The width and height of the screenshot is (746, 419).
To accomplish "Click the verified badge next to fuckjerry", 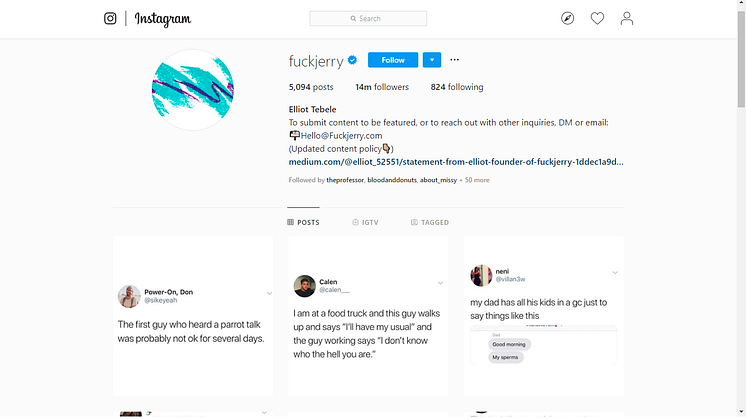I will (x=353, y=60).
